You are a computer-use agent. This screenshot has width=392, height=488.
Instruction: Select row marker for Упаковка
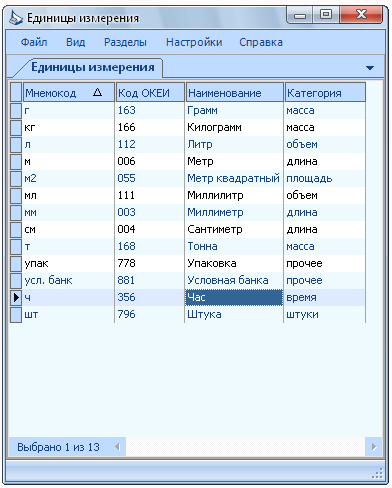pyautogui.click(x=16, y=263)
